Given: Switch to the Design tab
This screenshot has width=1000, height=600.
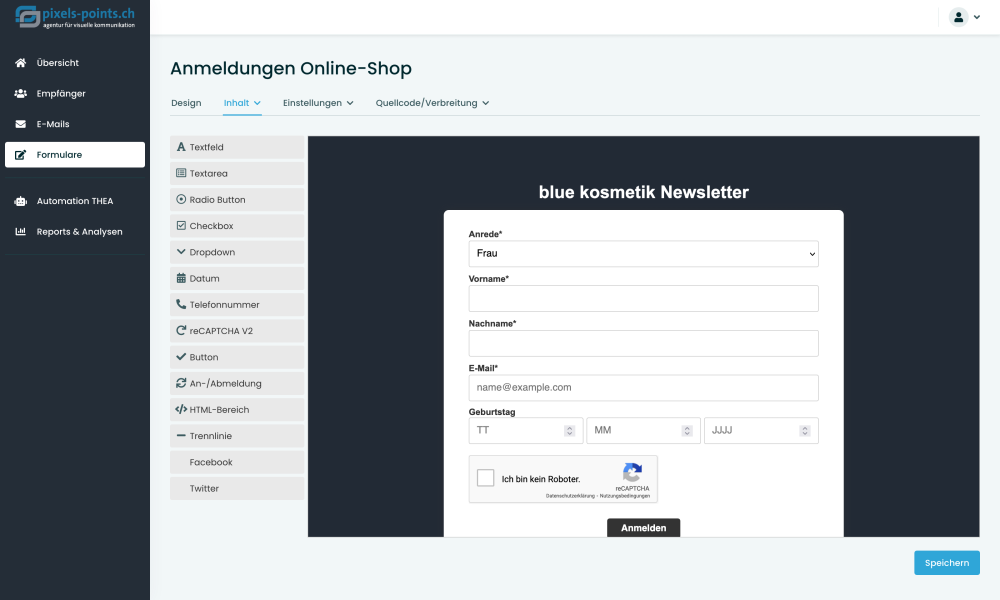Looking at the screenshot, I should click(x=186, y=103).
